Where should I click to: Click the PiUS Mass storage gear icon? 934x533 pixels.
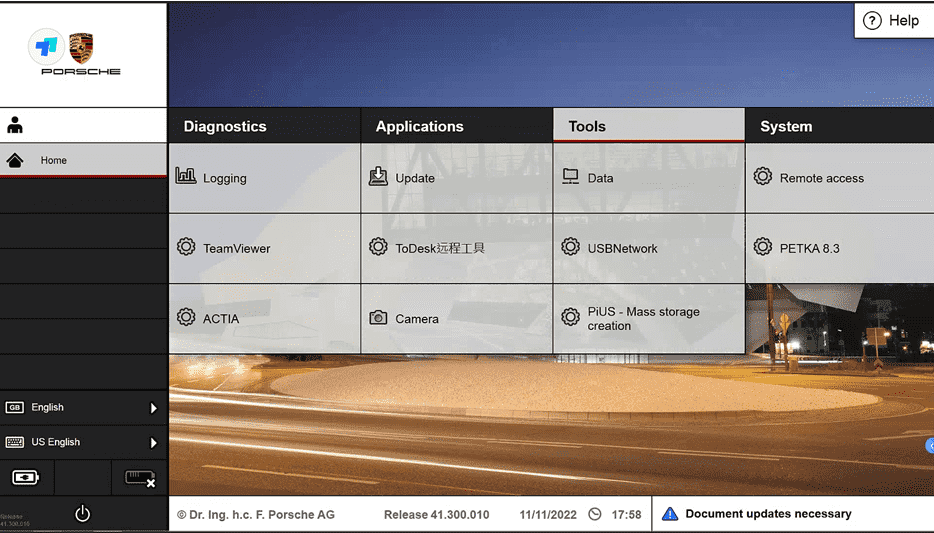571,317
